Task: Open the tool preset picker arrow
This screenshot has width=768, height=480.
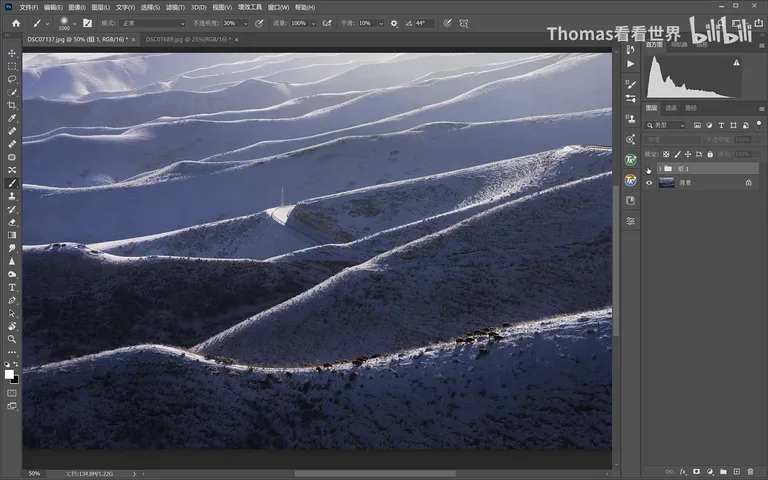Action: click(x=47, y=23)
